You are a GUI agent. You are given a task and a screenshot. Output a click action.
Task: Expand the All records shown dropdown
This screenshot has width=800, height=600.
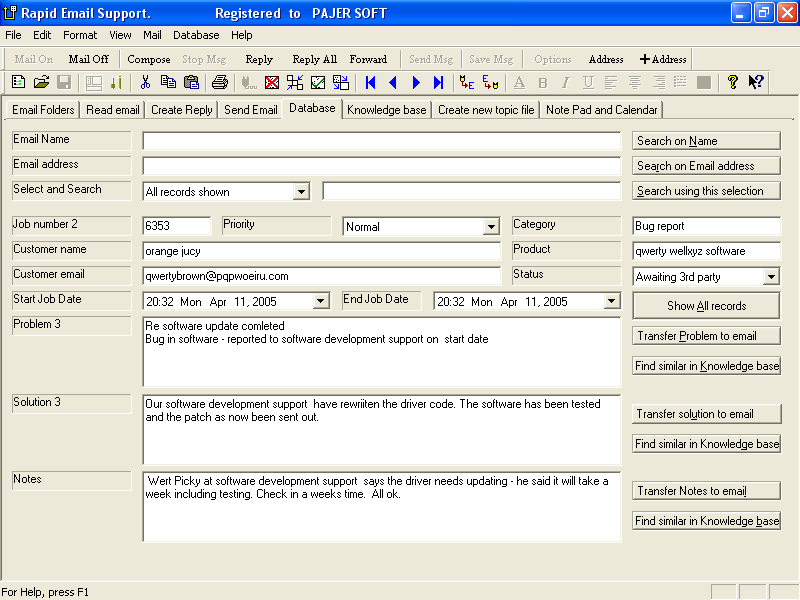[x=301, y=192]
